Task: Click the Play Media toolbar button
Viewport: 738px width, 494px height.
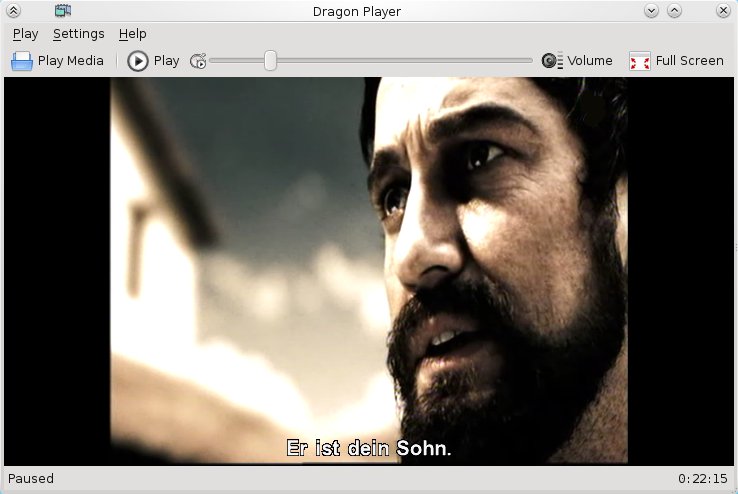Action: click(57, 61)
